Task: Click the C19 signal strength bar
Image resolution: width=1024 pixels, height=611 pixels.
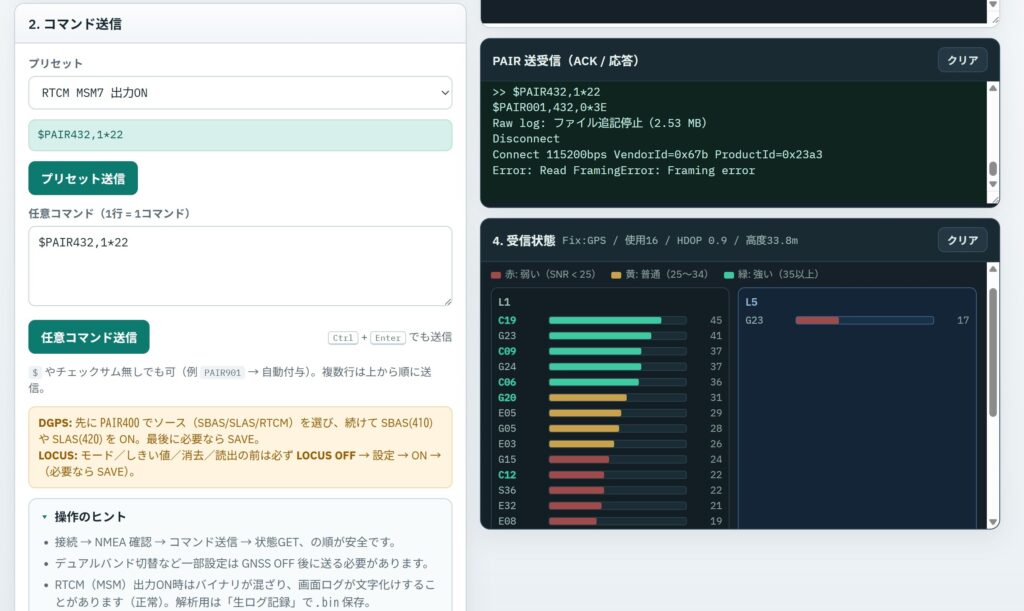Action: tap(617, 321)
